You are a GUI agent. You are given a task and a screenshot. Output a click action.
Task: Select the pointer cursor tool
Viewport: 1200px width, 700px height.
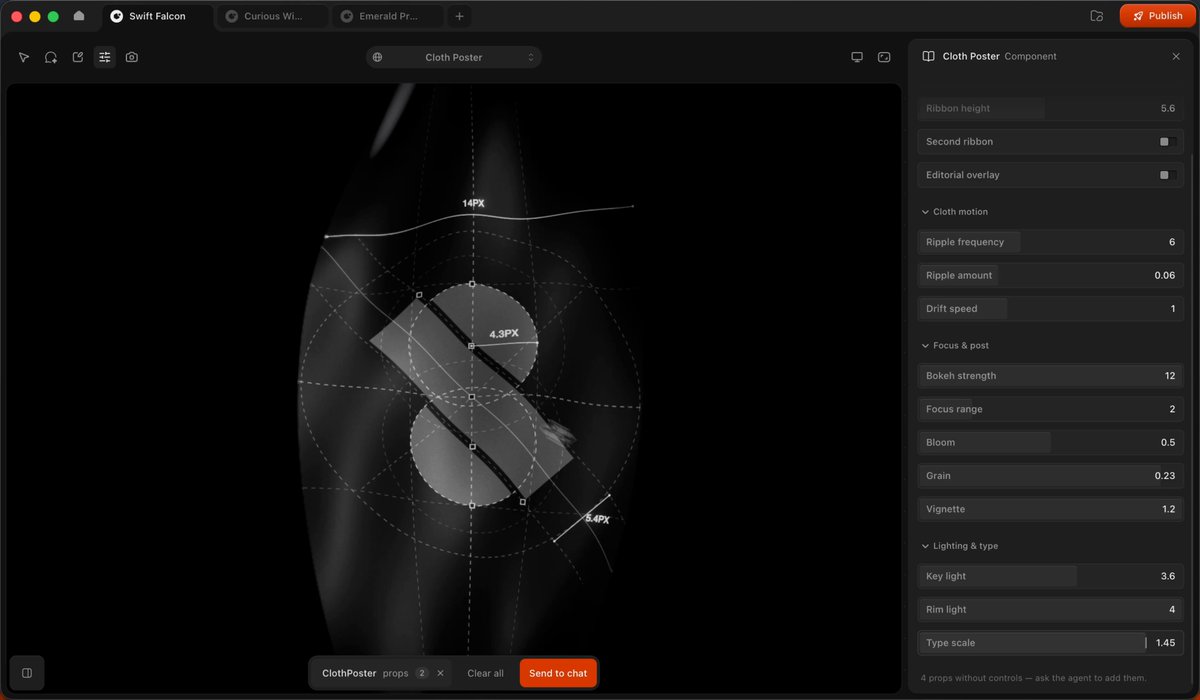pyautogui.click(x=24, y=57)
